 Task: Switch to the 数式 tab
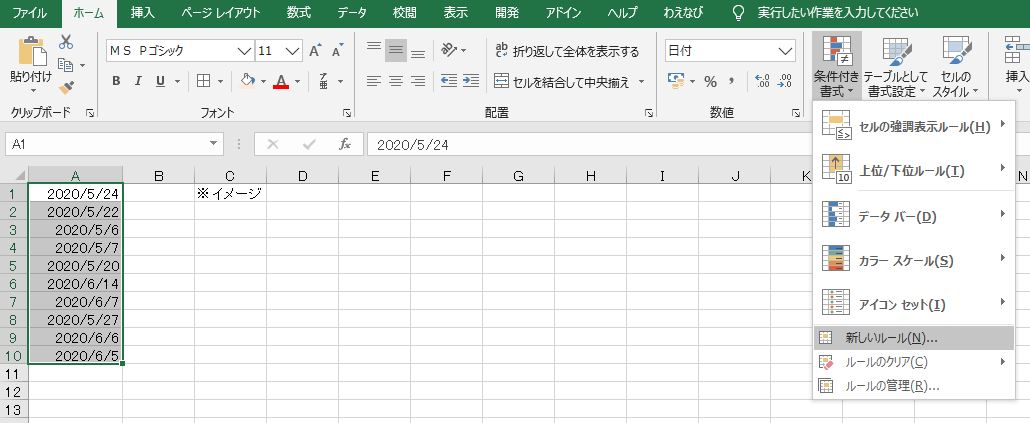pyautogui.click(x=299, y=13)
